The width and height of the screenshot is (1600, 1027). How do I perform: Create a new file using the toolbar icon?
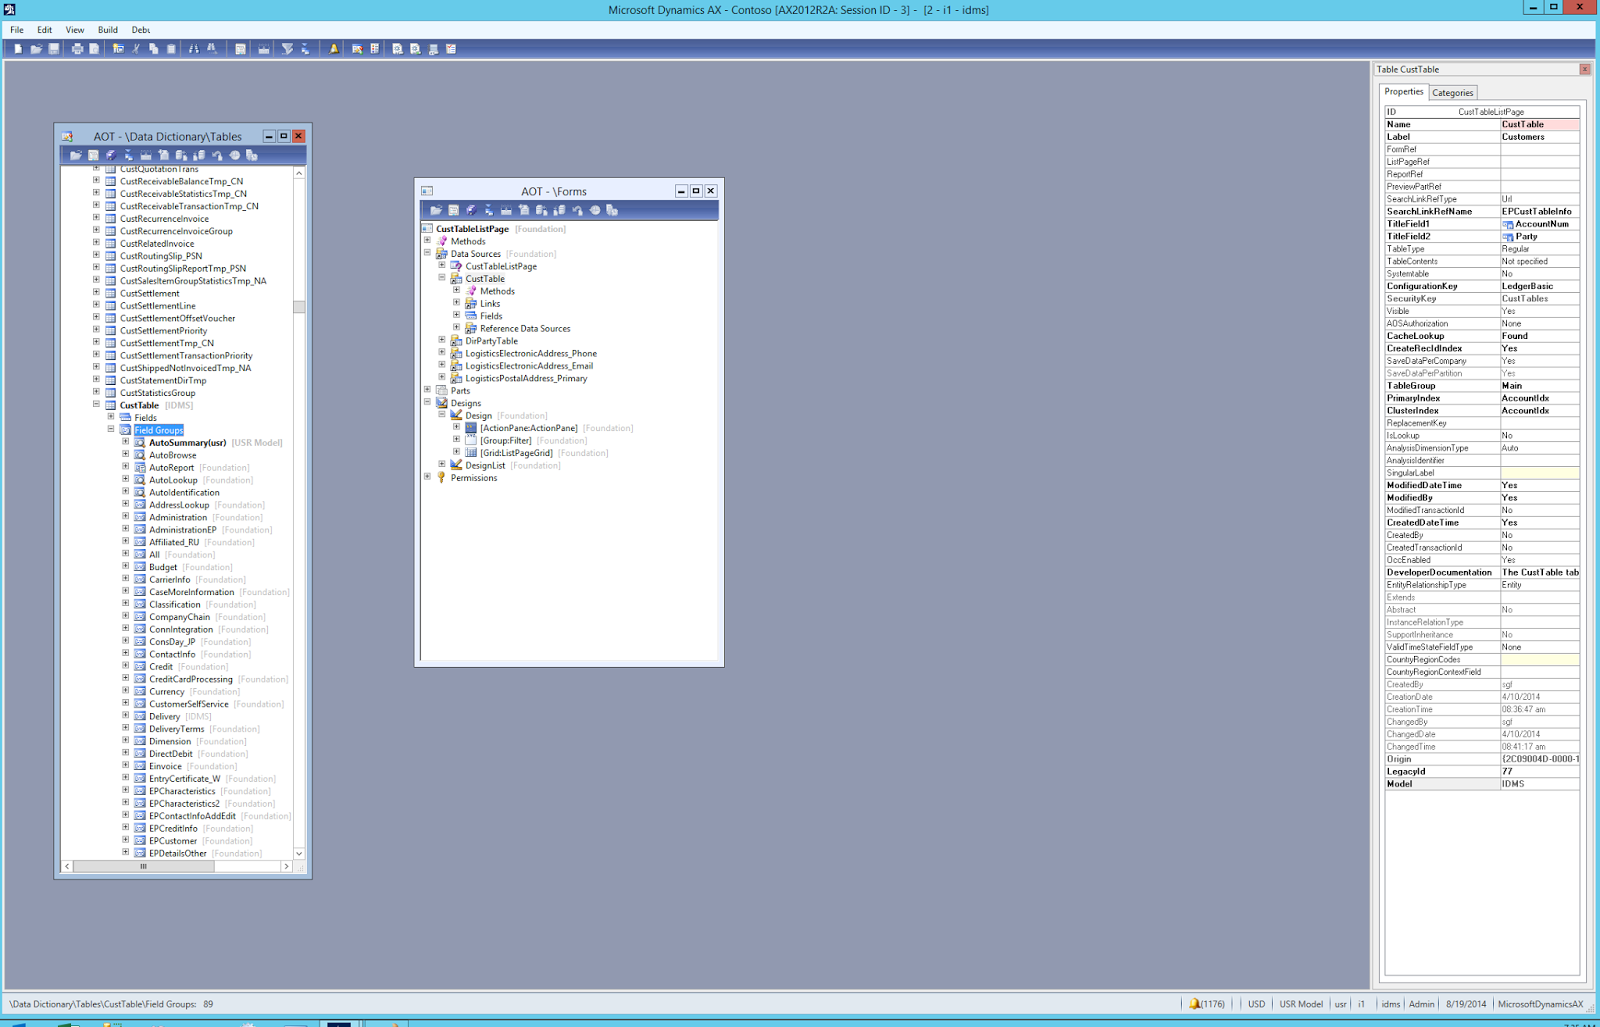pos(19,48)
